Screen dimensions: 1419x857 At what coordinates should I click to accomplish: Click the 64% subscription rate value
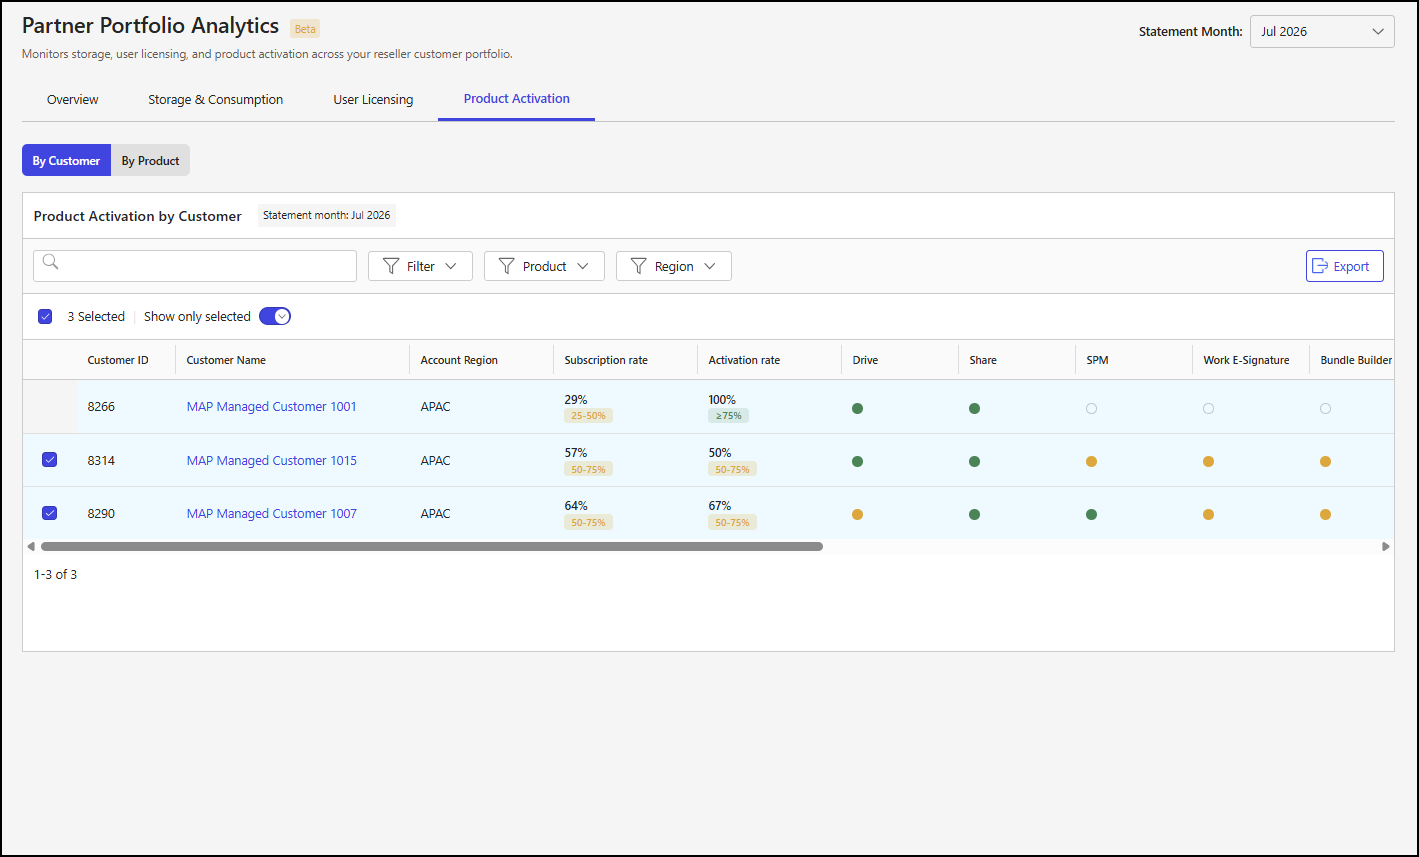tap(576, 505)
